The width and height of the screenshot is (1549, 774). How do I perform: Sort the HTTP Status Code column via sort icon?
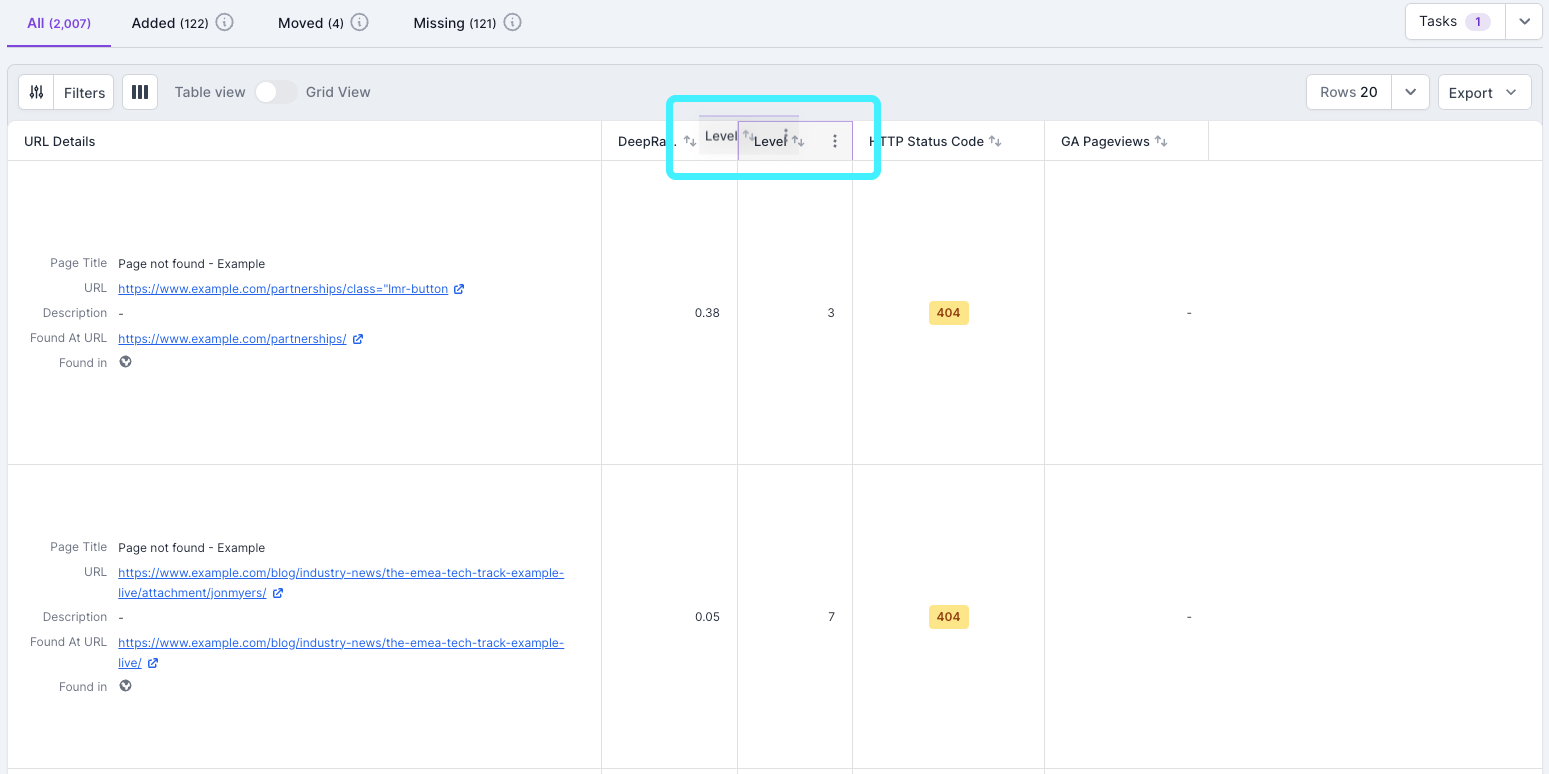coord(994,141)
